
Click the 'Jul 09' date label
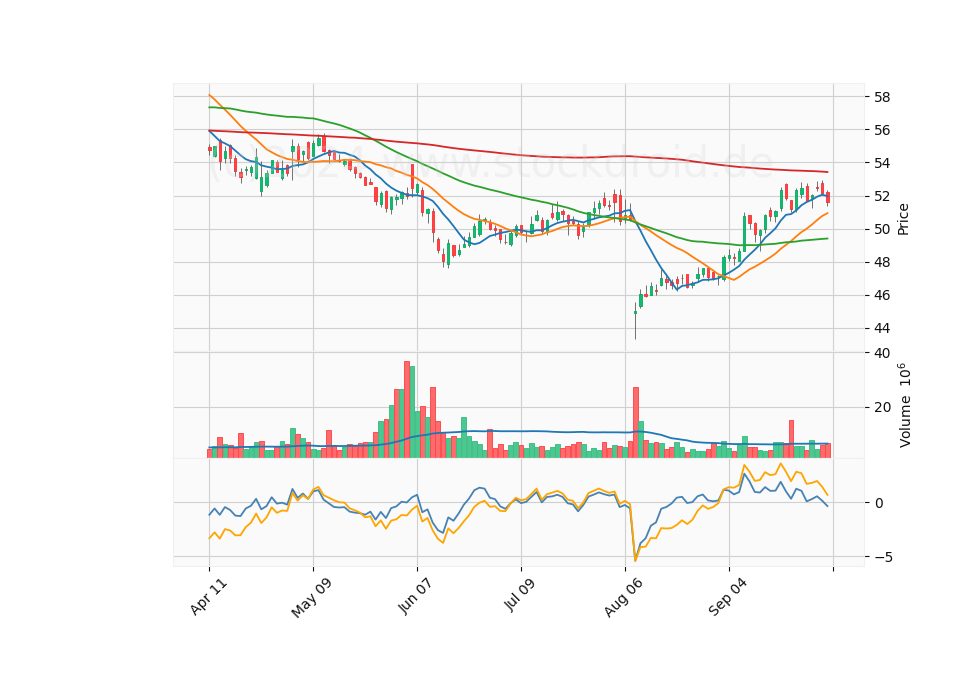point(520,595)
